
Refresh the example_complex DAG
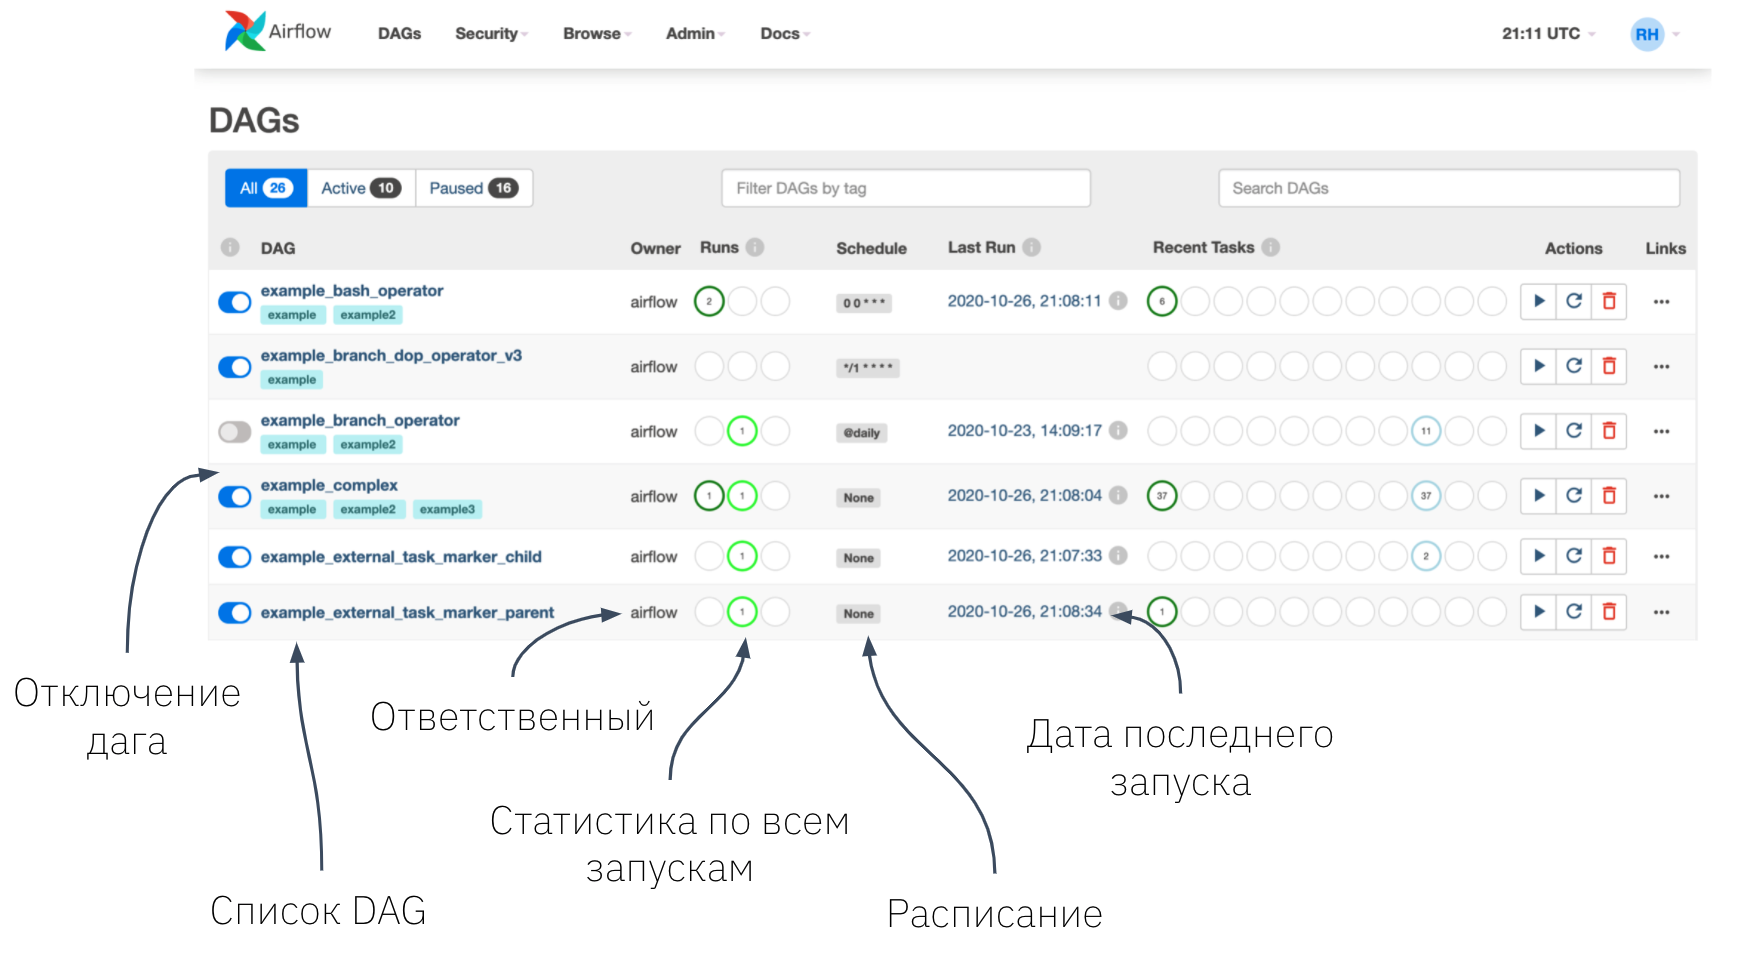pyautogui.click(x=1574, y=496)
